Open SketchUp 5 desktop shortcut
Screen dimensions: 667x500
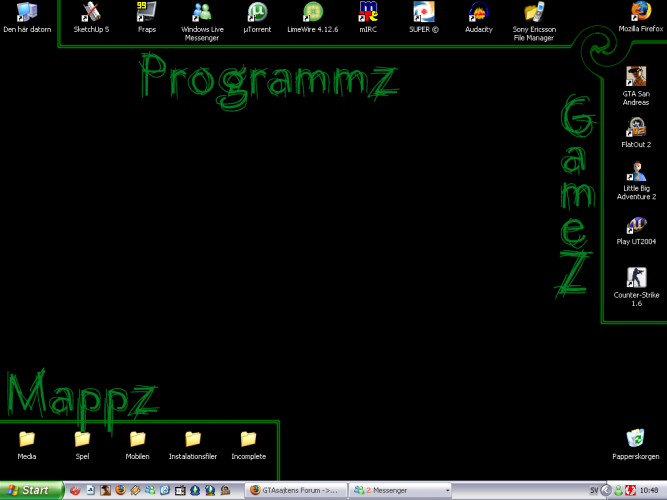(x=91, y=13)
